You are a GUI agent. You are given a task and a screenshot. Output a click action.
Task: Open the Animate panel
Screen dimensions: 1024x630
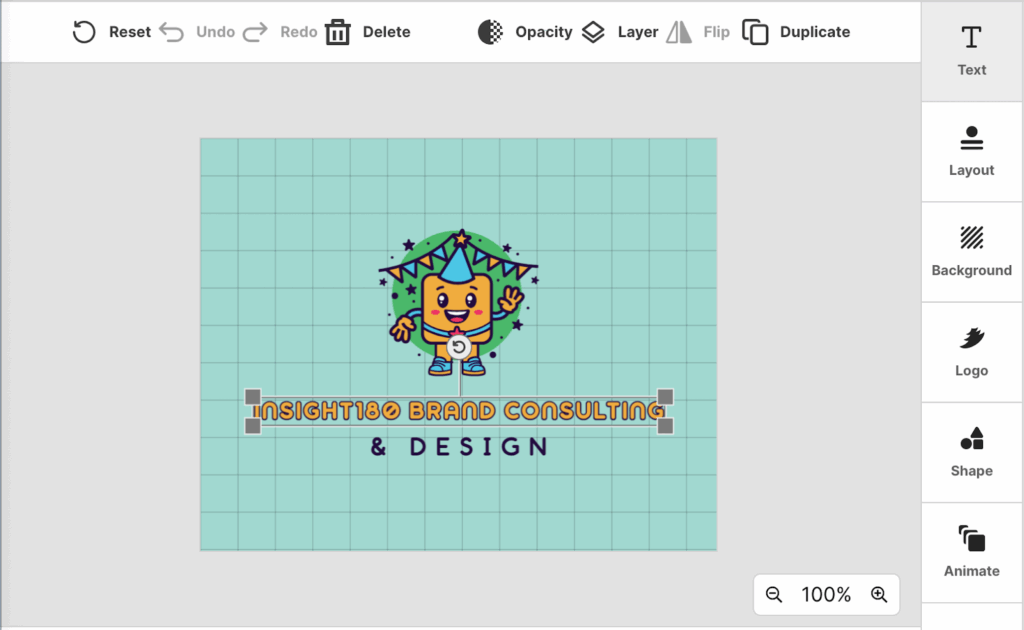coord(971,551)
